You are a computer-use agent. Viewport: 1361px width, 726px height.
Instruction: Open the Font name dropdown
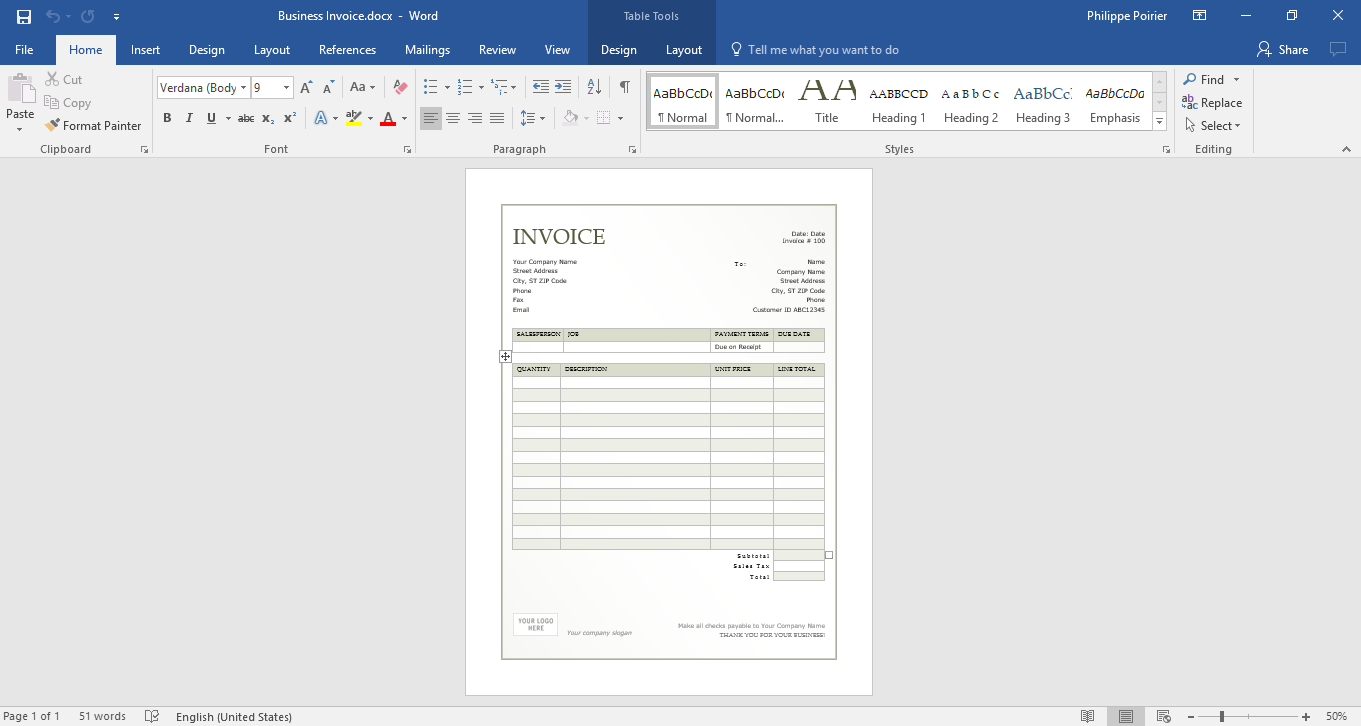[x=244, y=87]
